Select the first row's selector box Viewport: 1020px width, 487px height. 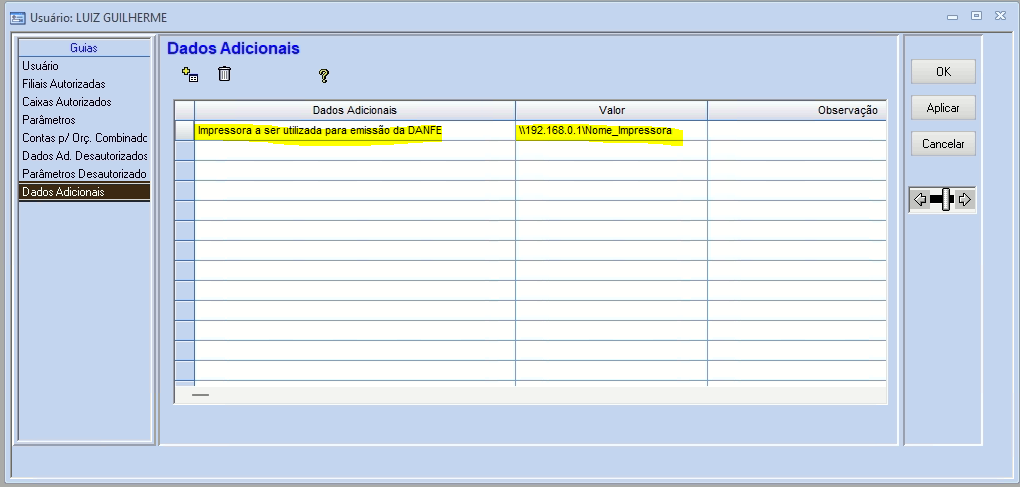[x=184, y=131]
